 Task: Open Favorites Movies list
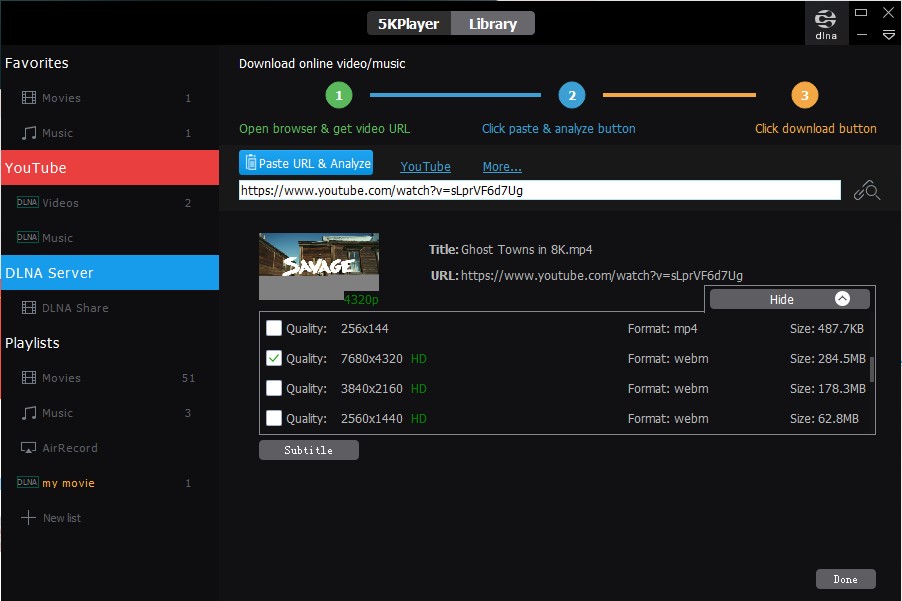(x=110, y=98)
